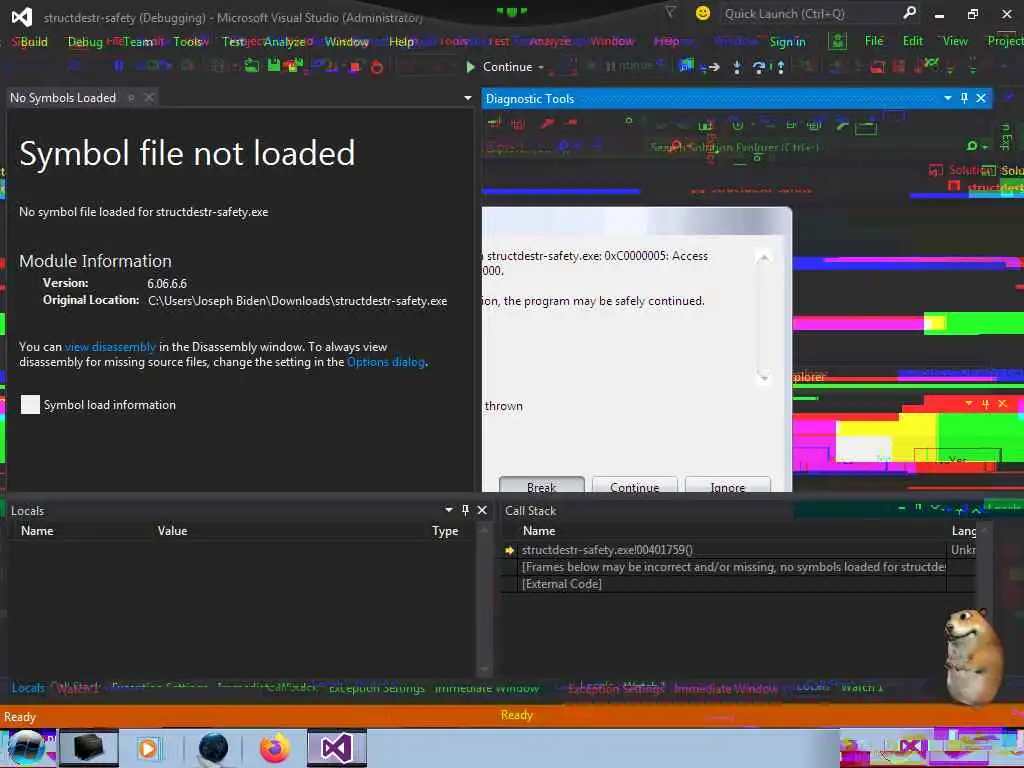The image size is (1024, 768).
Task: Click the Quick Launch magnifier icon
Action: (910, 13)
